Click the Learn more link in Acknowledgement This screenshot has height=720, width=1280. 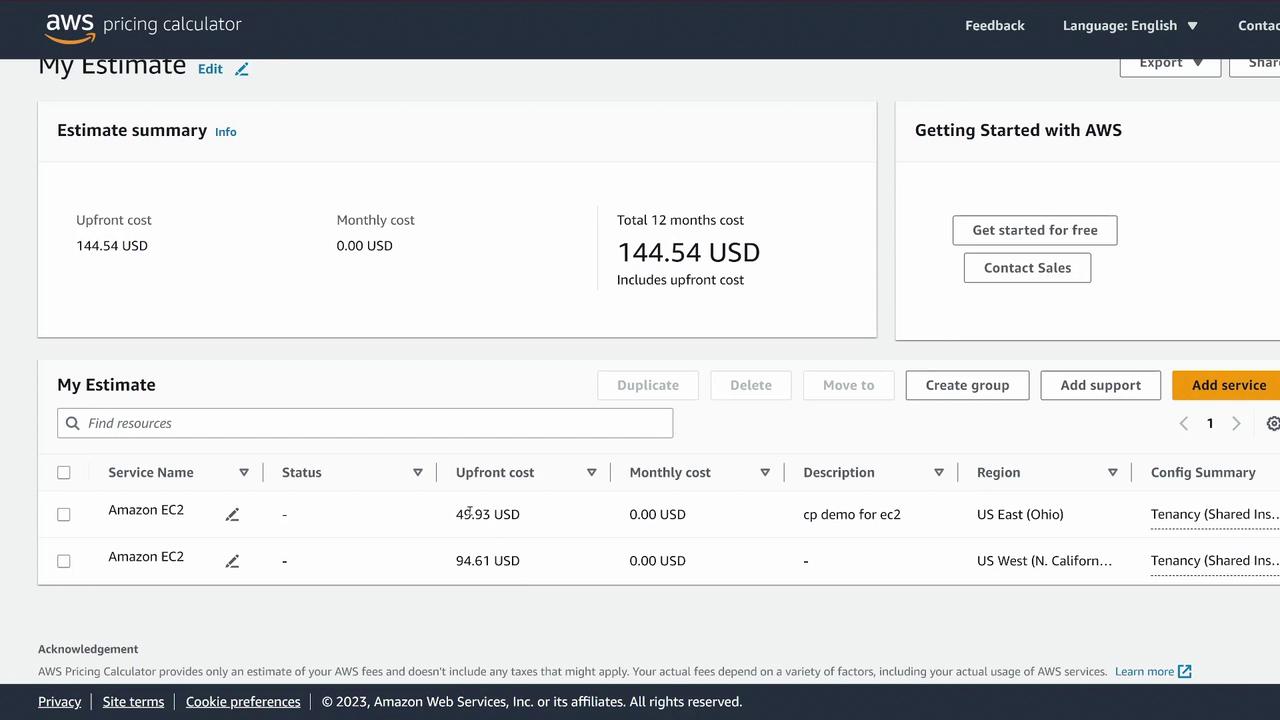coord(1145,672)
